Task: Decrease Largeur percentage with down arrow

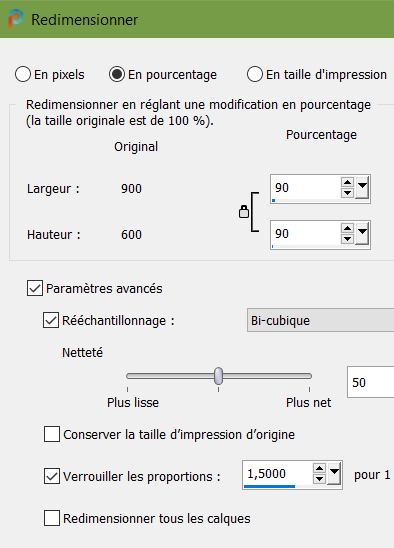Action: coord(347,193)
